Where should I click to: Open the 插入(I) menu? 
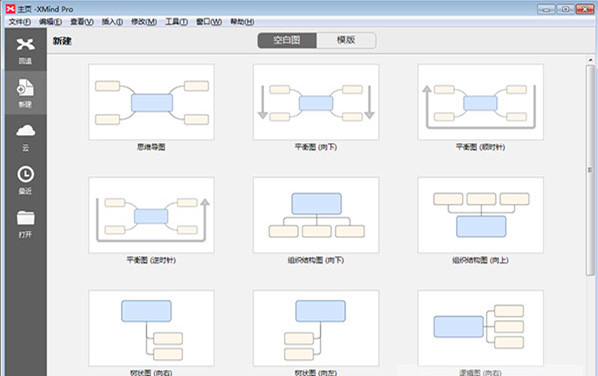(112, 22)
